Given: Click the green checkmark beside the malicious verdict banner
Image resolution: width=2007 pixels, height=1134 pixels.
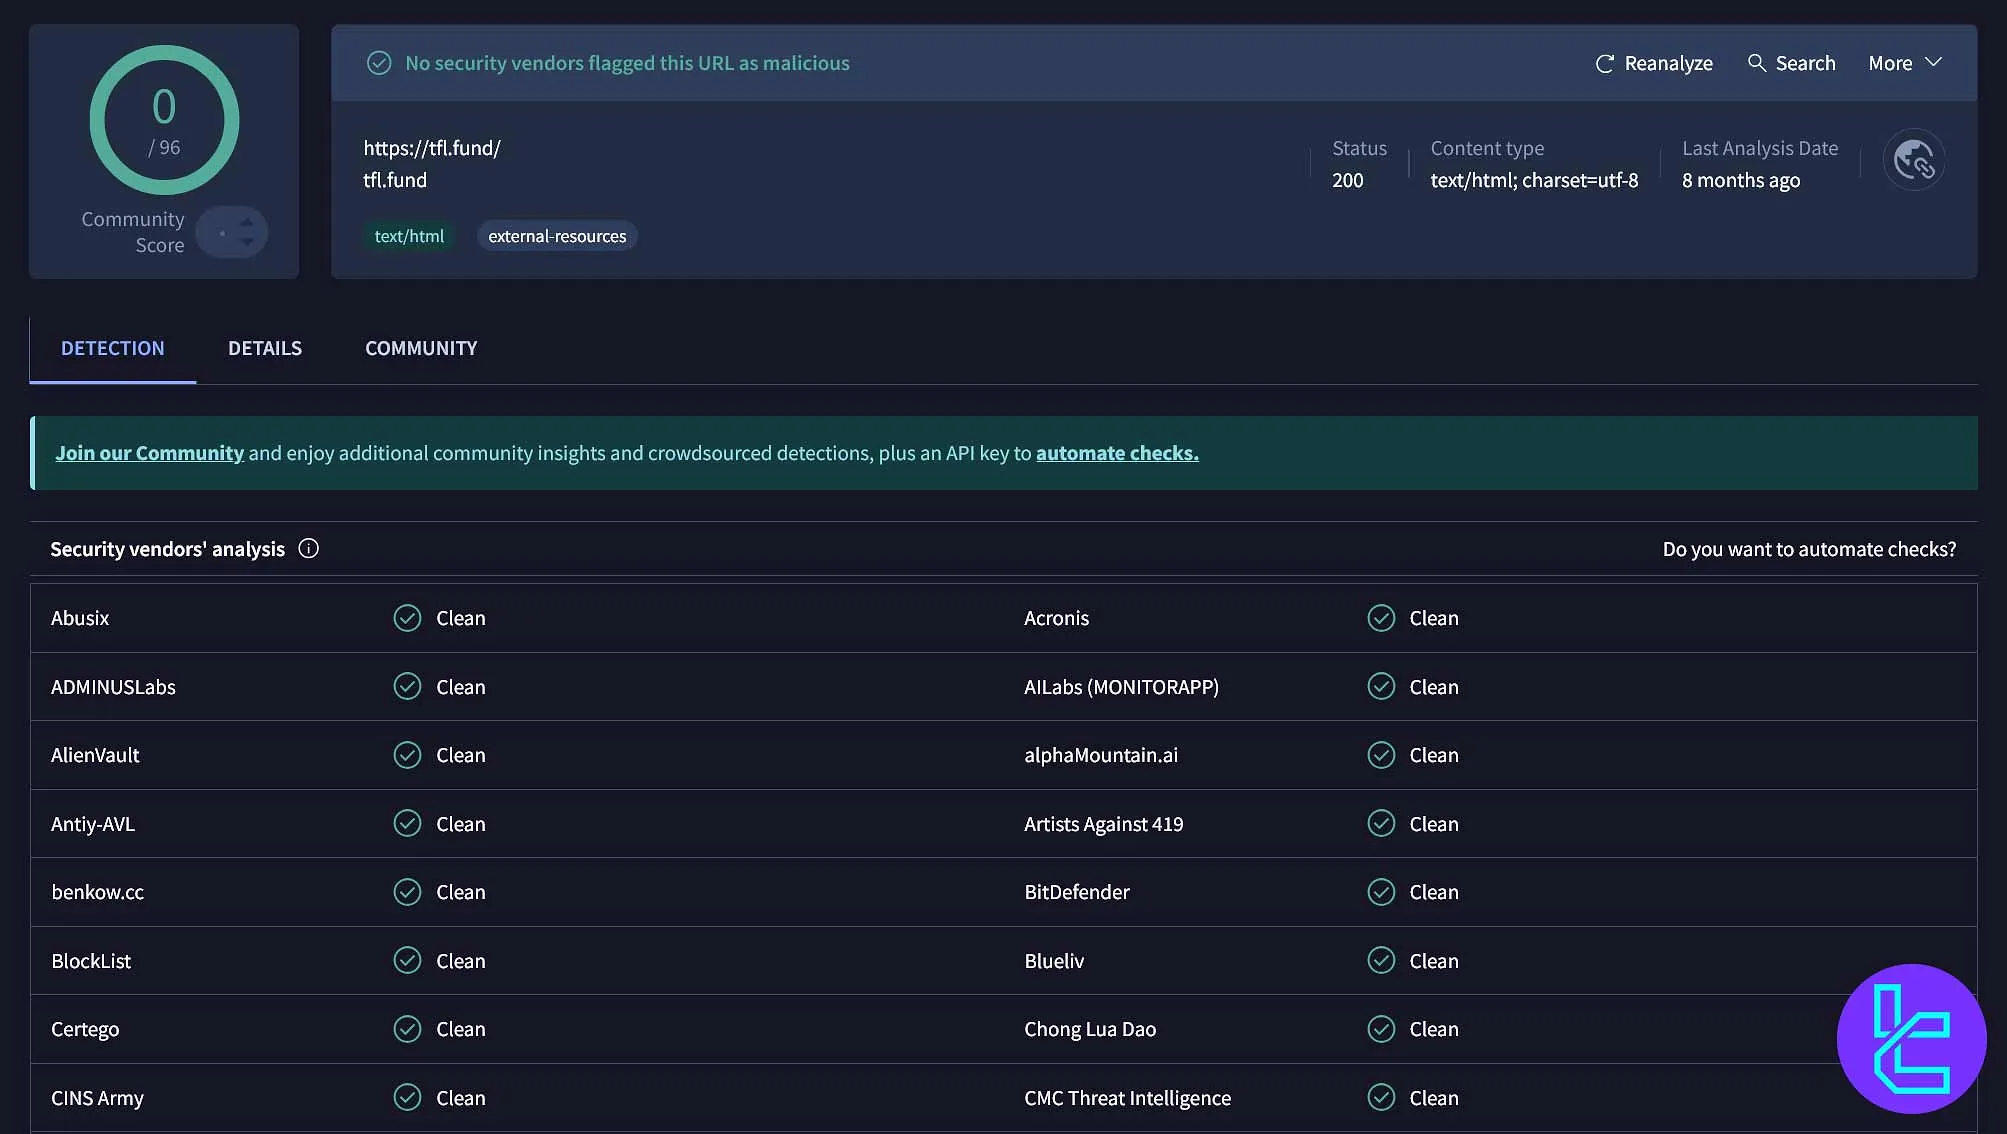Looking at the screenshot, I should [x=379, y=62].
